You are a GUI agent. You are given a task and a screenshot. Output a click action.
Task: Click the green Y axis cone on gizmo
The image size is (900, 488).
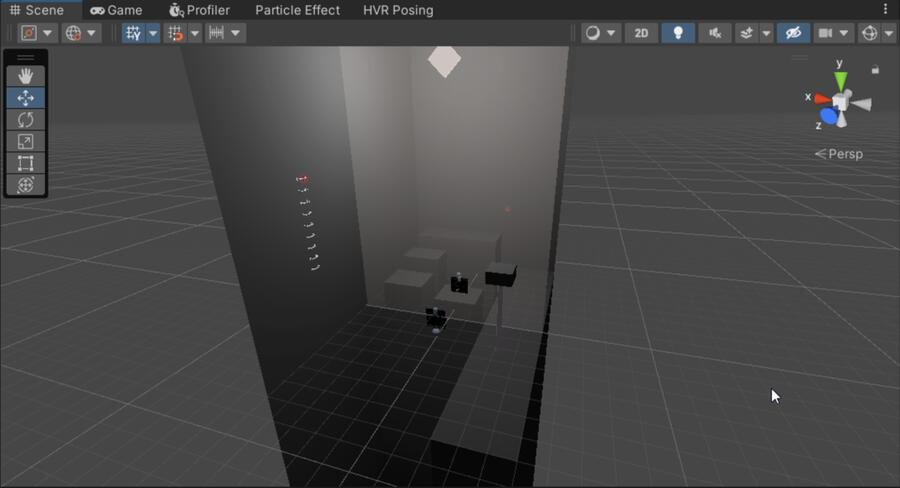840,78
